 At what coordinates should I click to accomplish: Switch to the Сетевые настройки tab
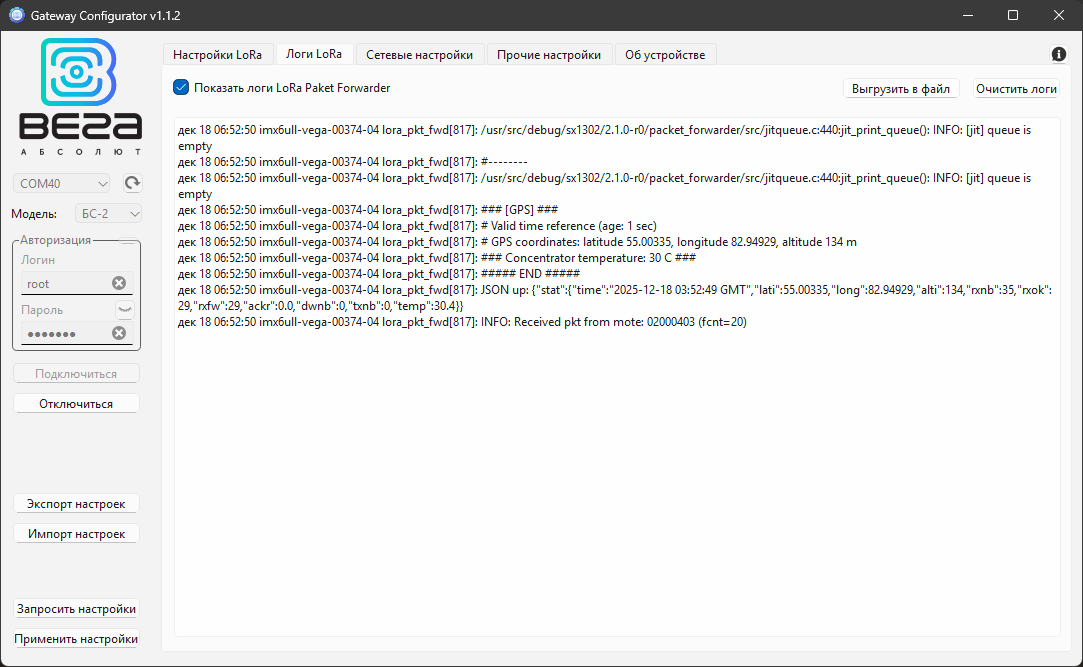[x=419, y=54]
